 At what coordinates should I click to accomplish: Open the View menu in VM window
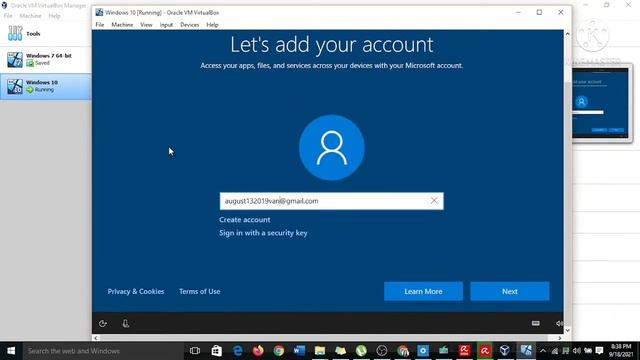146,25
